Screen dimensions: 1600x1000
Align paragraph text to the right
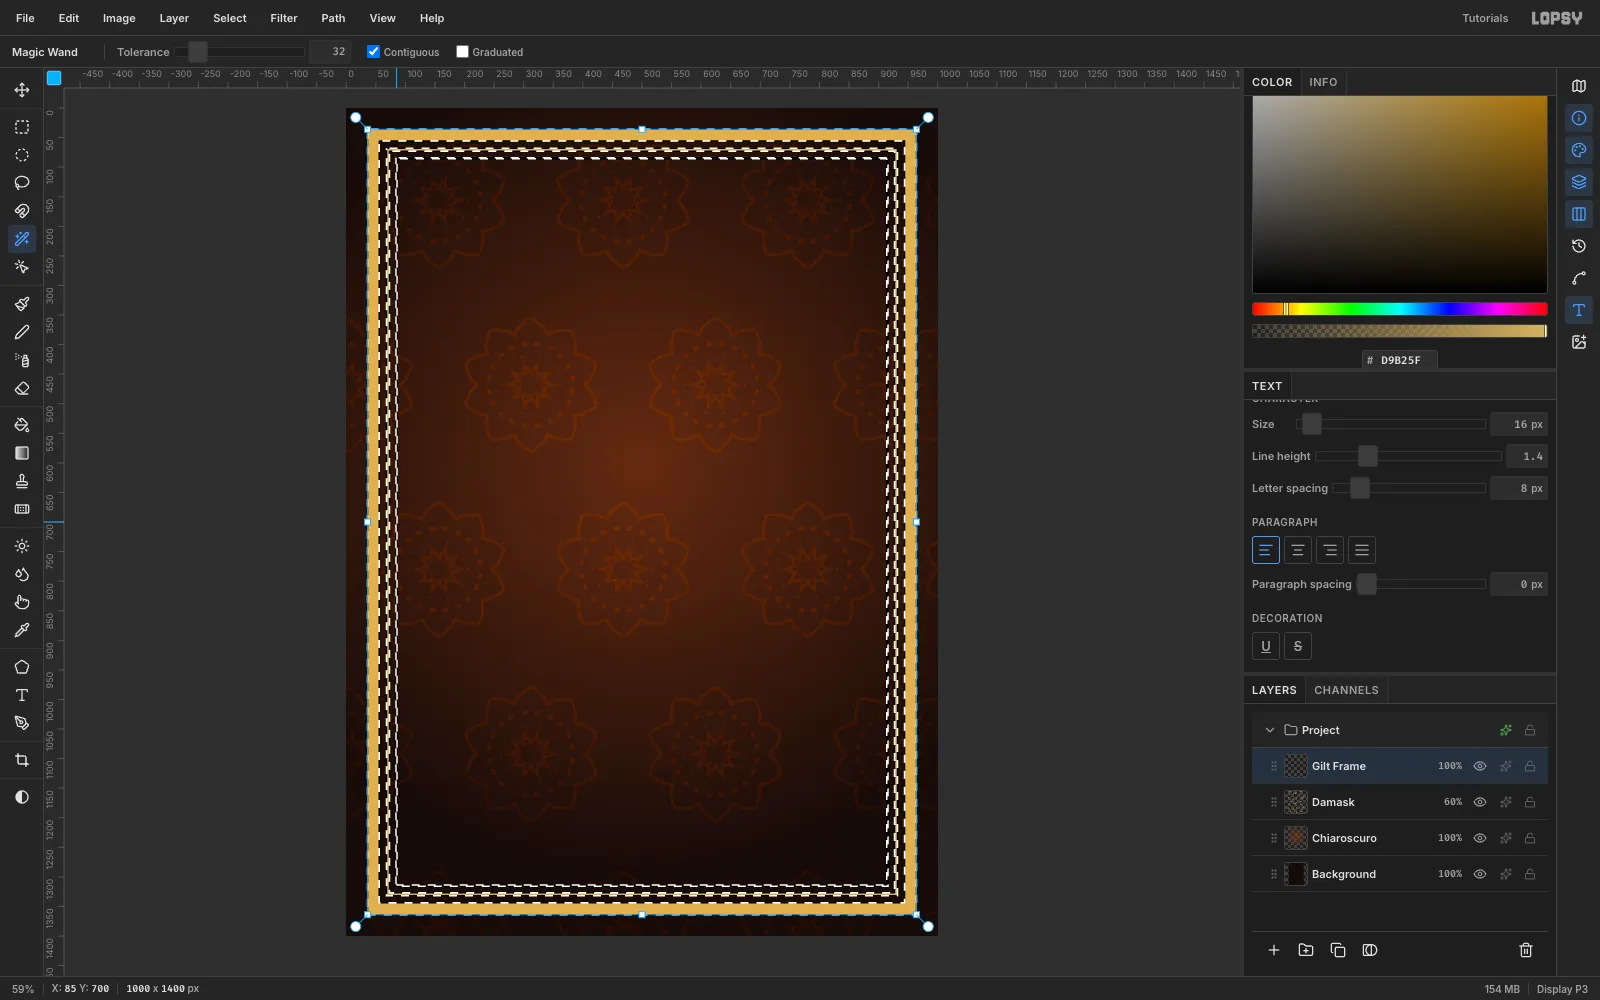coord(1330,550)
